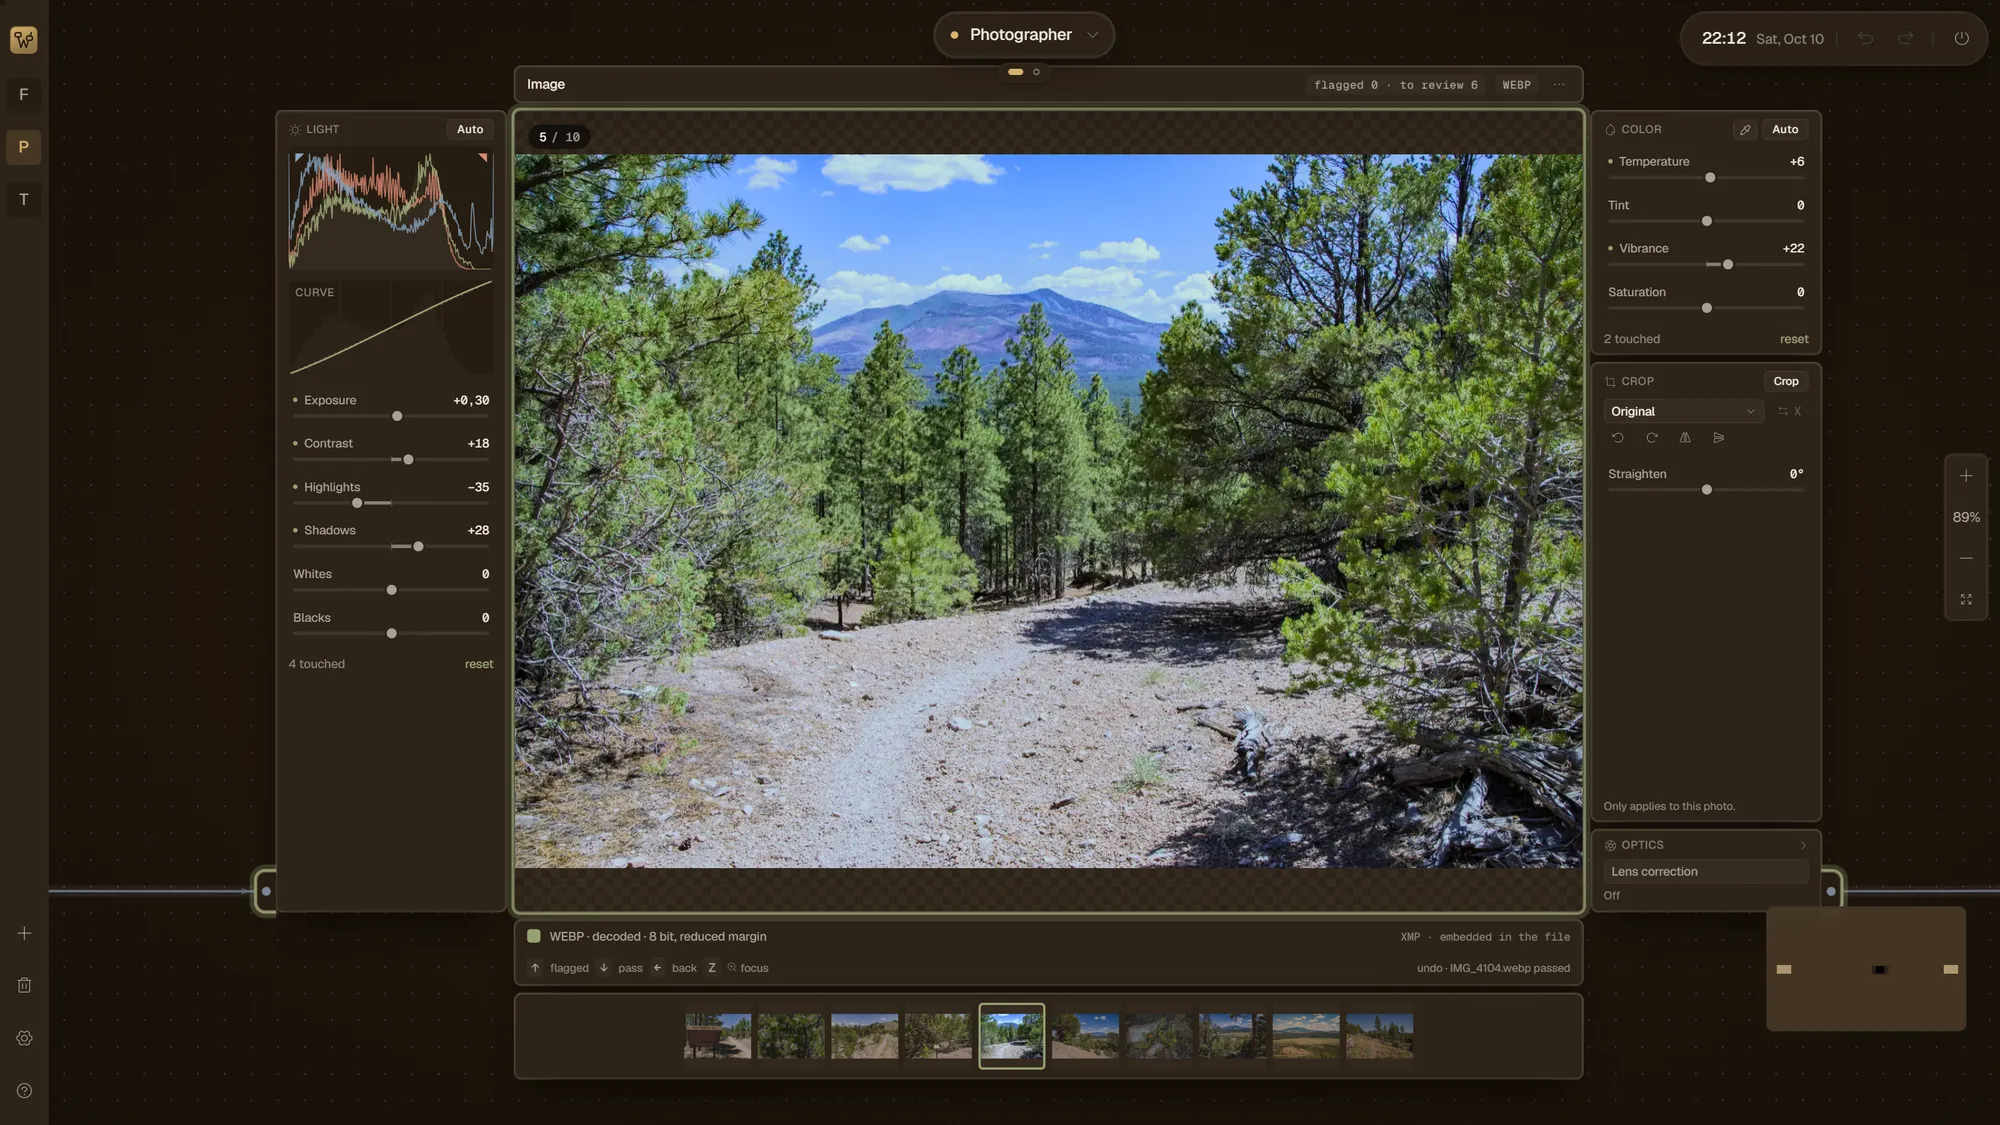
Task: Flip image vertically icon
Action: tap(1719, 438)
